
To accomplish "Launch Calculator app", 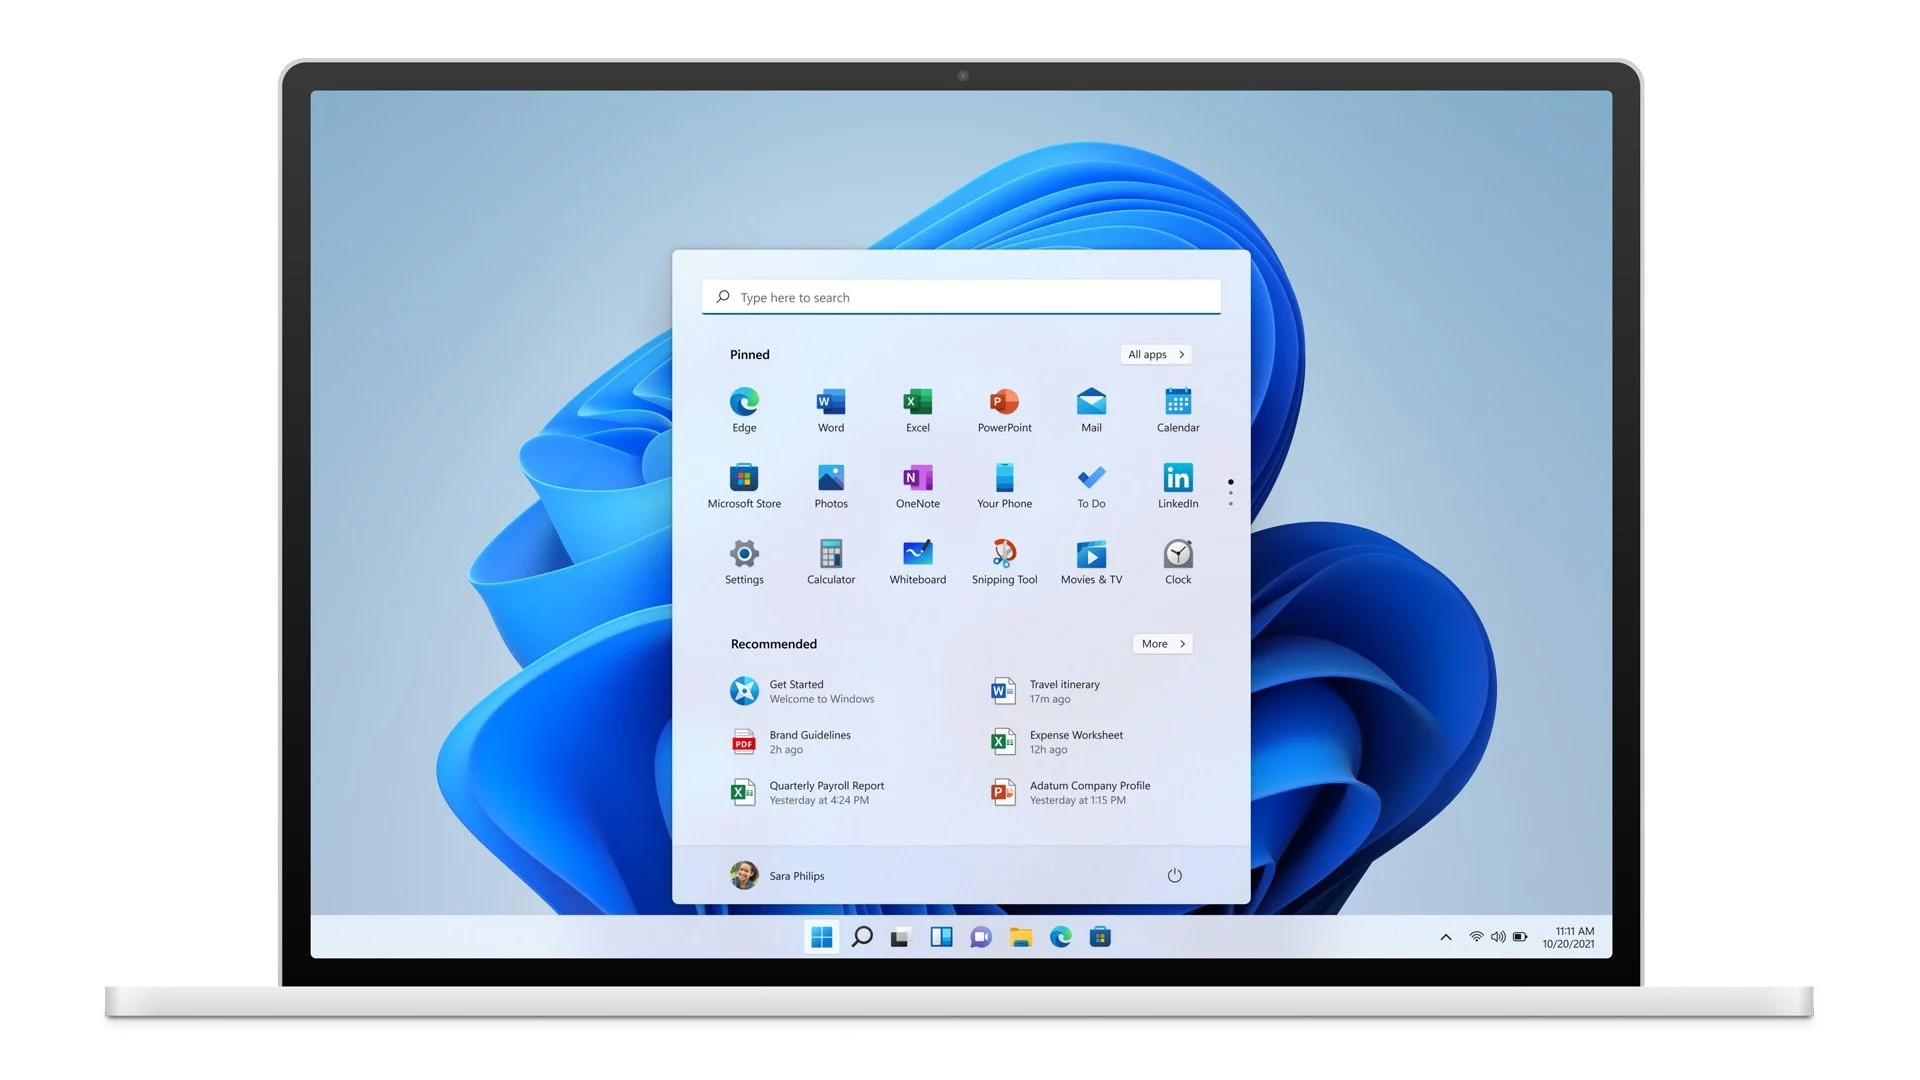I will click(831, 554).
